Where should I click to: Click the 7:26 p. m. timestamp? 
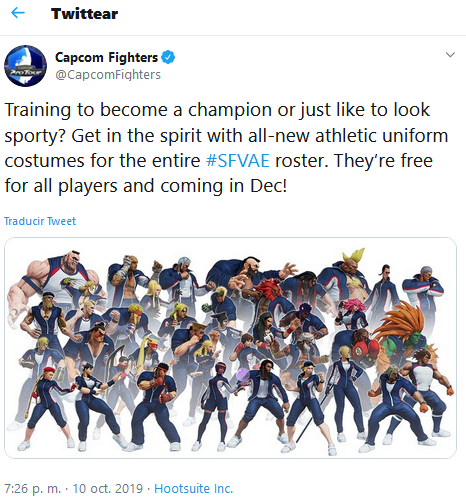(x=33, y=489)
